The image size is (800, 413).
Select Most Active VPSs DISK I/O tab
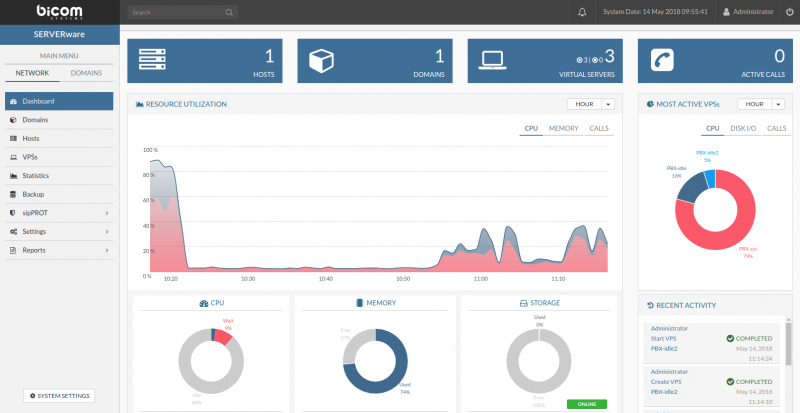(743, 129)
